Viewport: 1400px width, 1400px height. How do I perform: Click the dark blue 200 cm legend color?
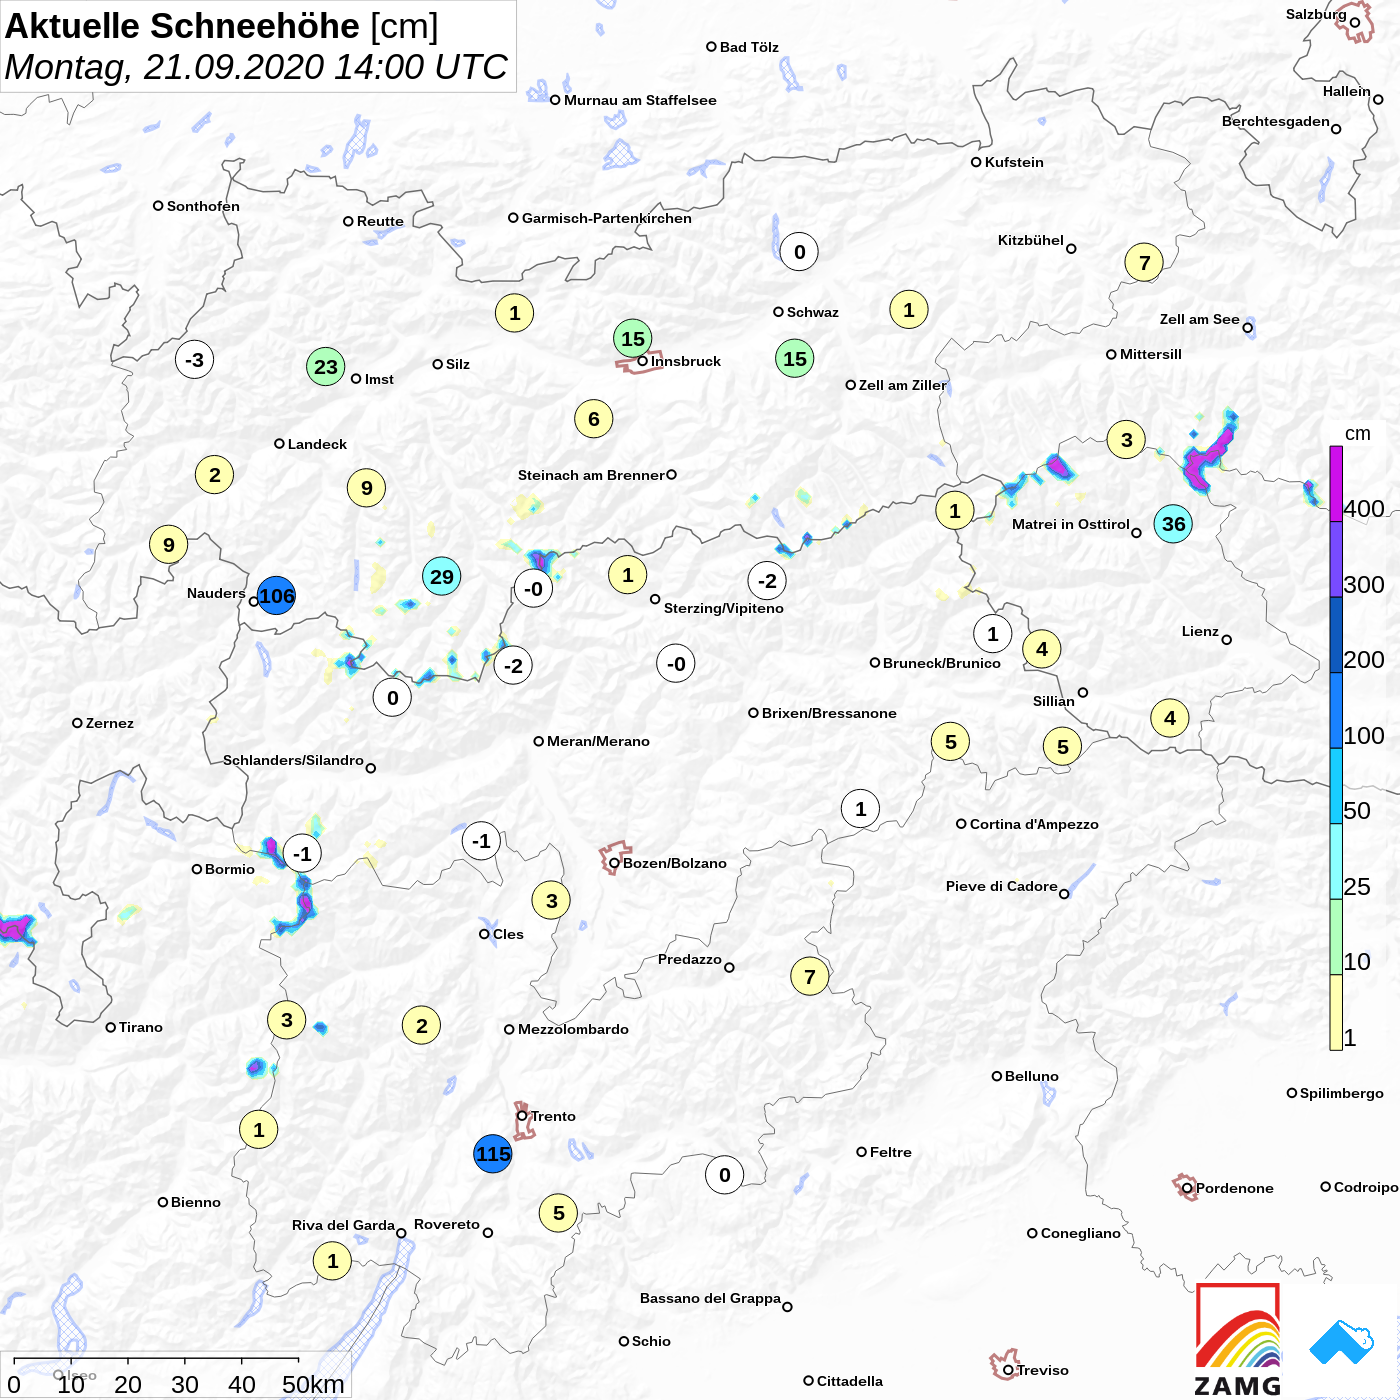pos(1336,634)
